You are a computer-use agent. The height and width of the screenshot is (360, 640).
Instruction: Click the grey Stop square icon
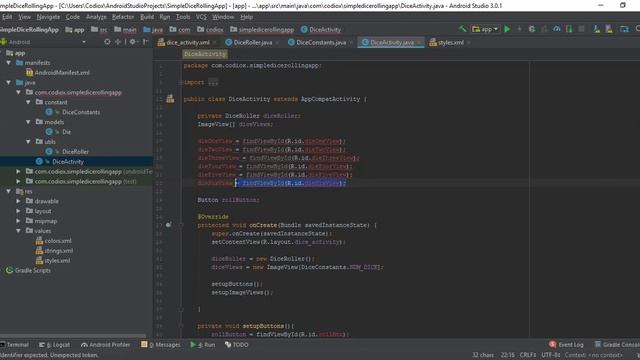coord(582,29)
